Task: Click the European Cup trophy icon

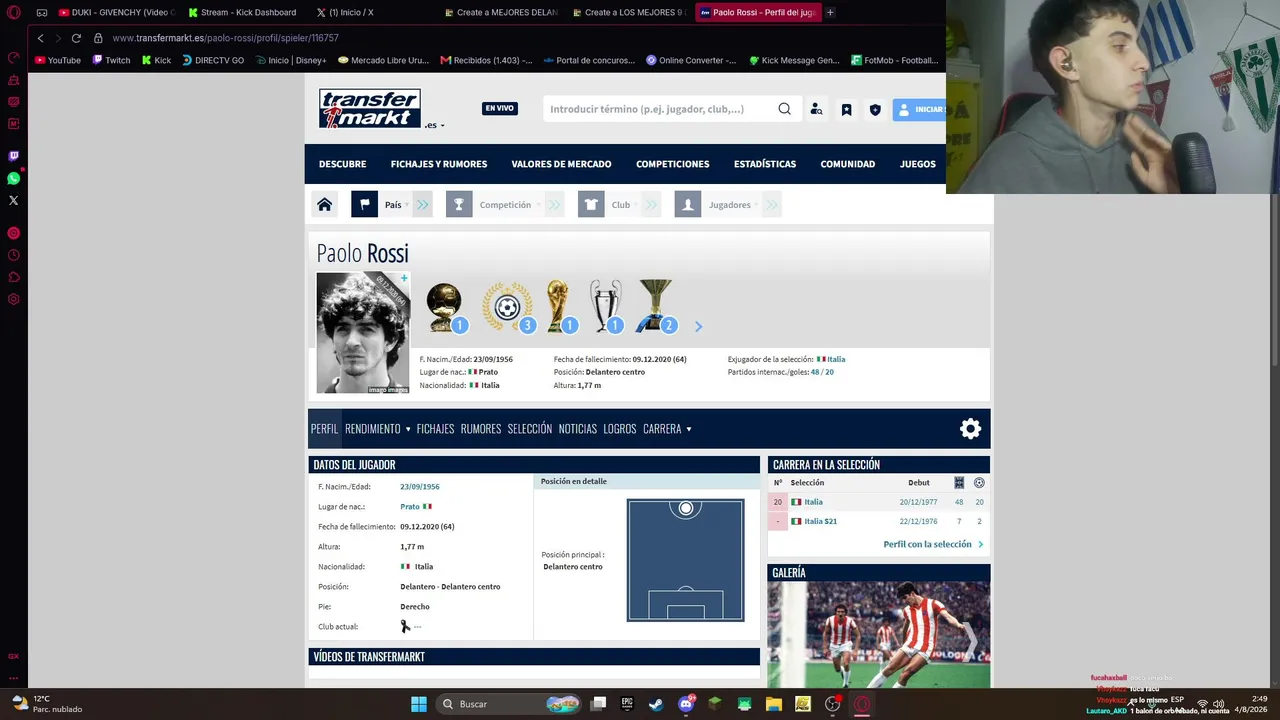Action: point(606,306)
